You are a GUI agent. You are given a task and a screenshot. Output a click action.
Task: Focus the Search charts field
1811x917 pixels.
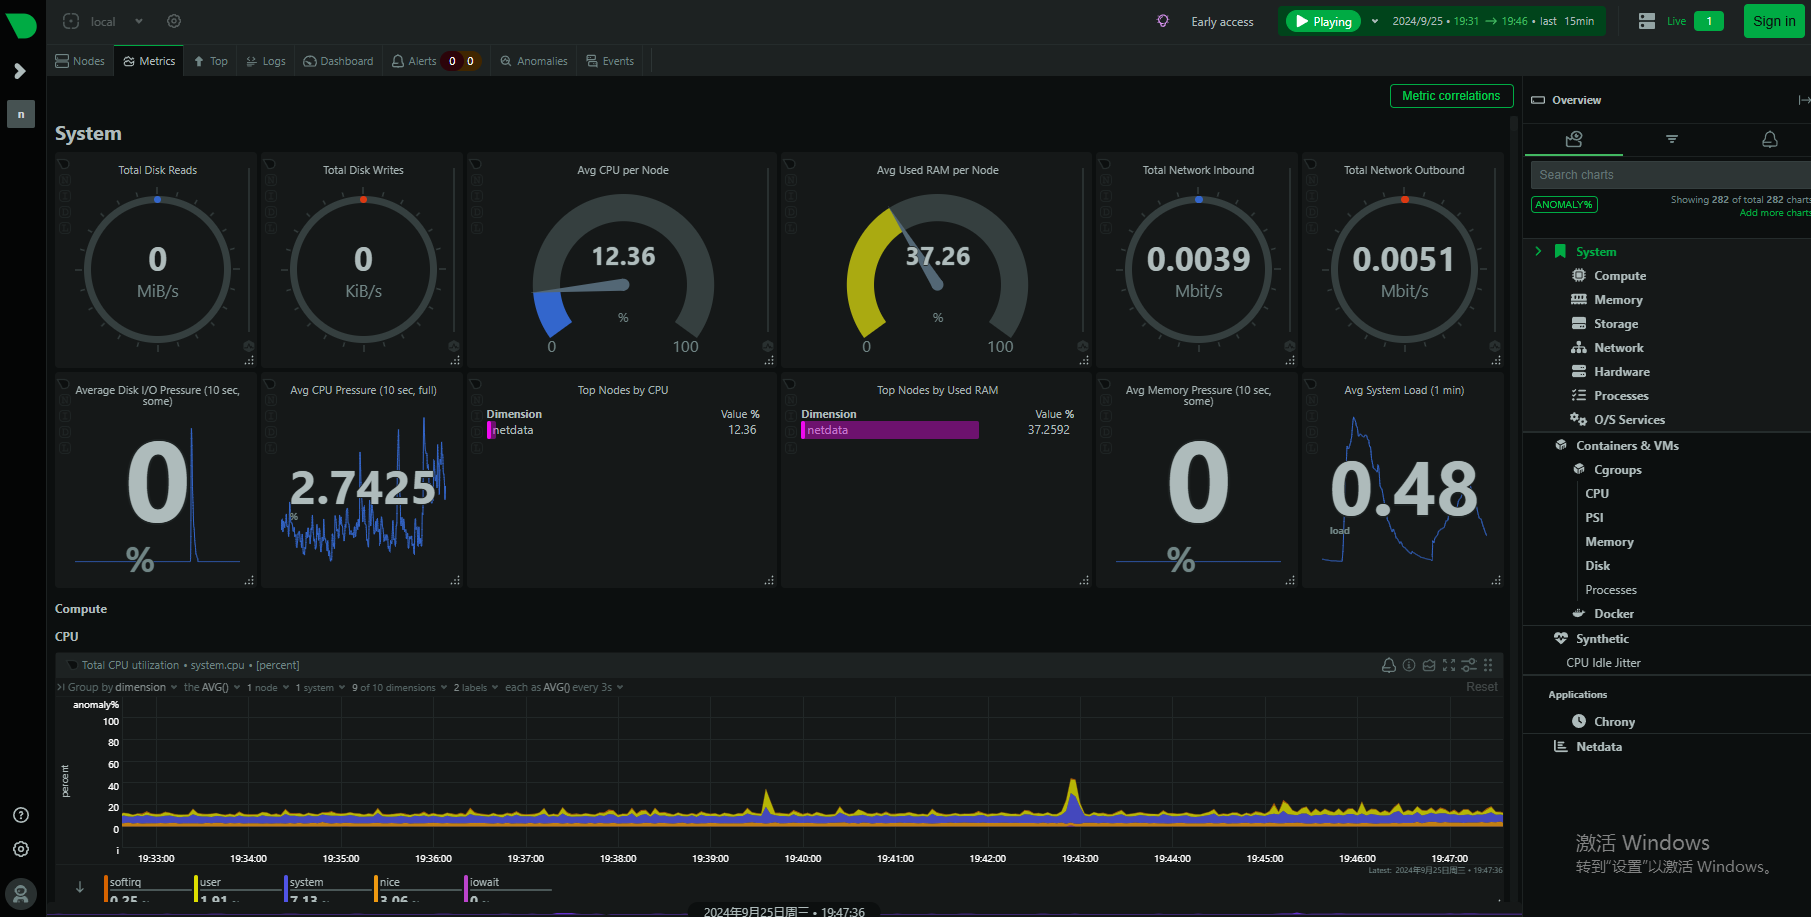pos(1670,175)
